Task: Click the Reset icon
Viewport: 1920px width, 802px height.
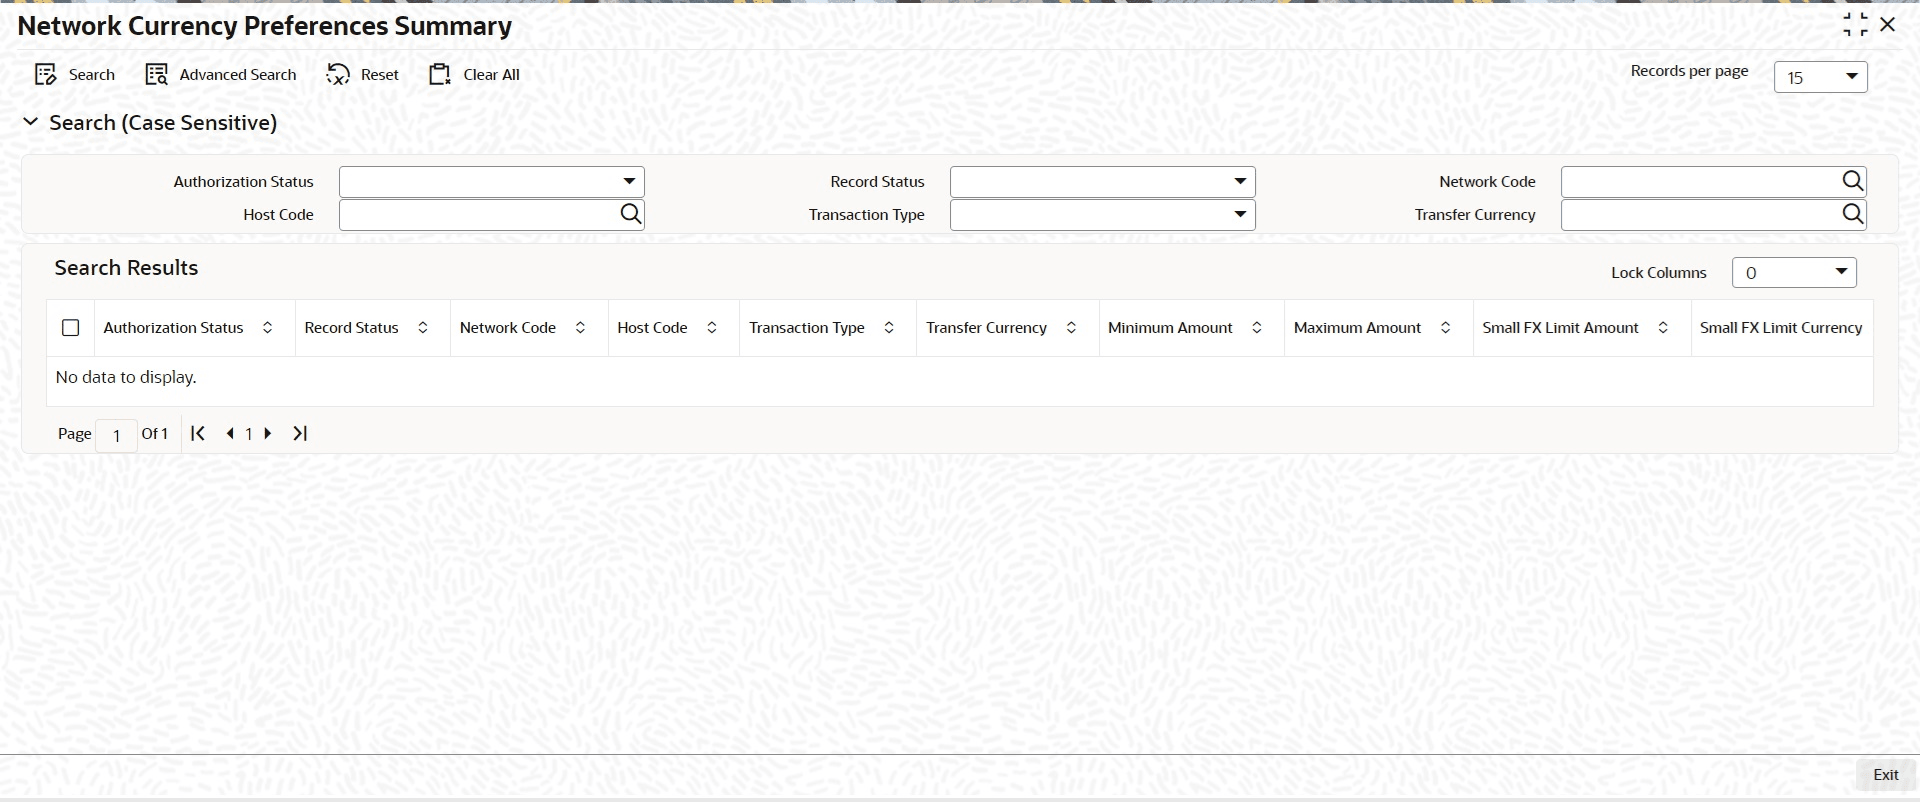Action: click(338, 75)
